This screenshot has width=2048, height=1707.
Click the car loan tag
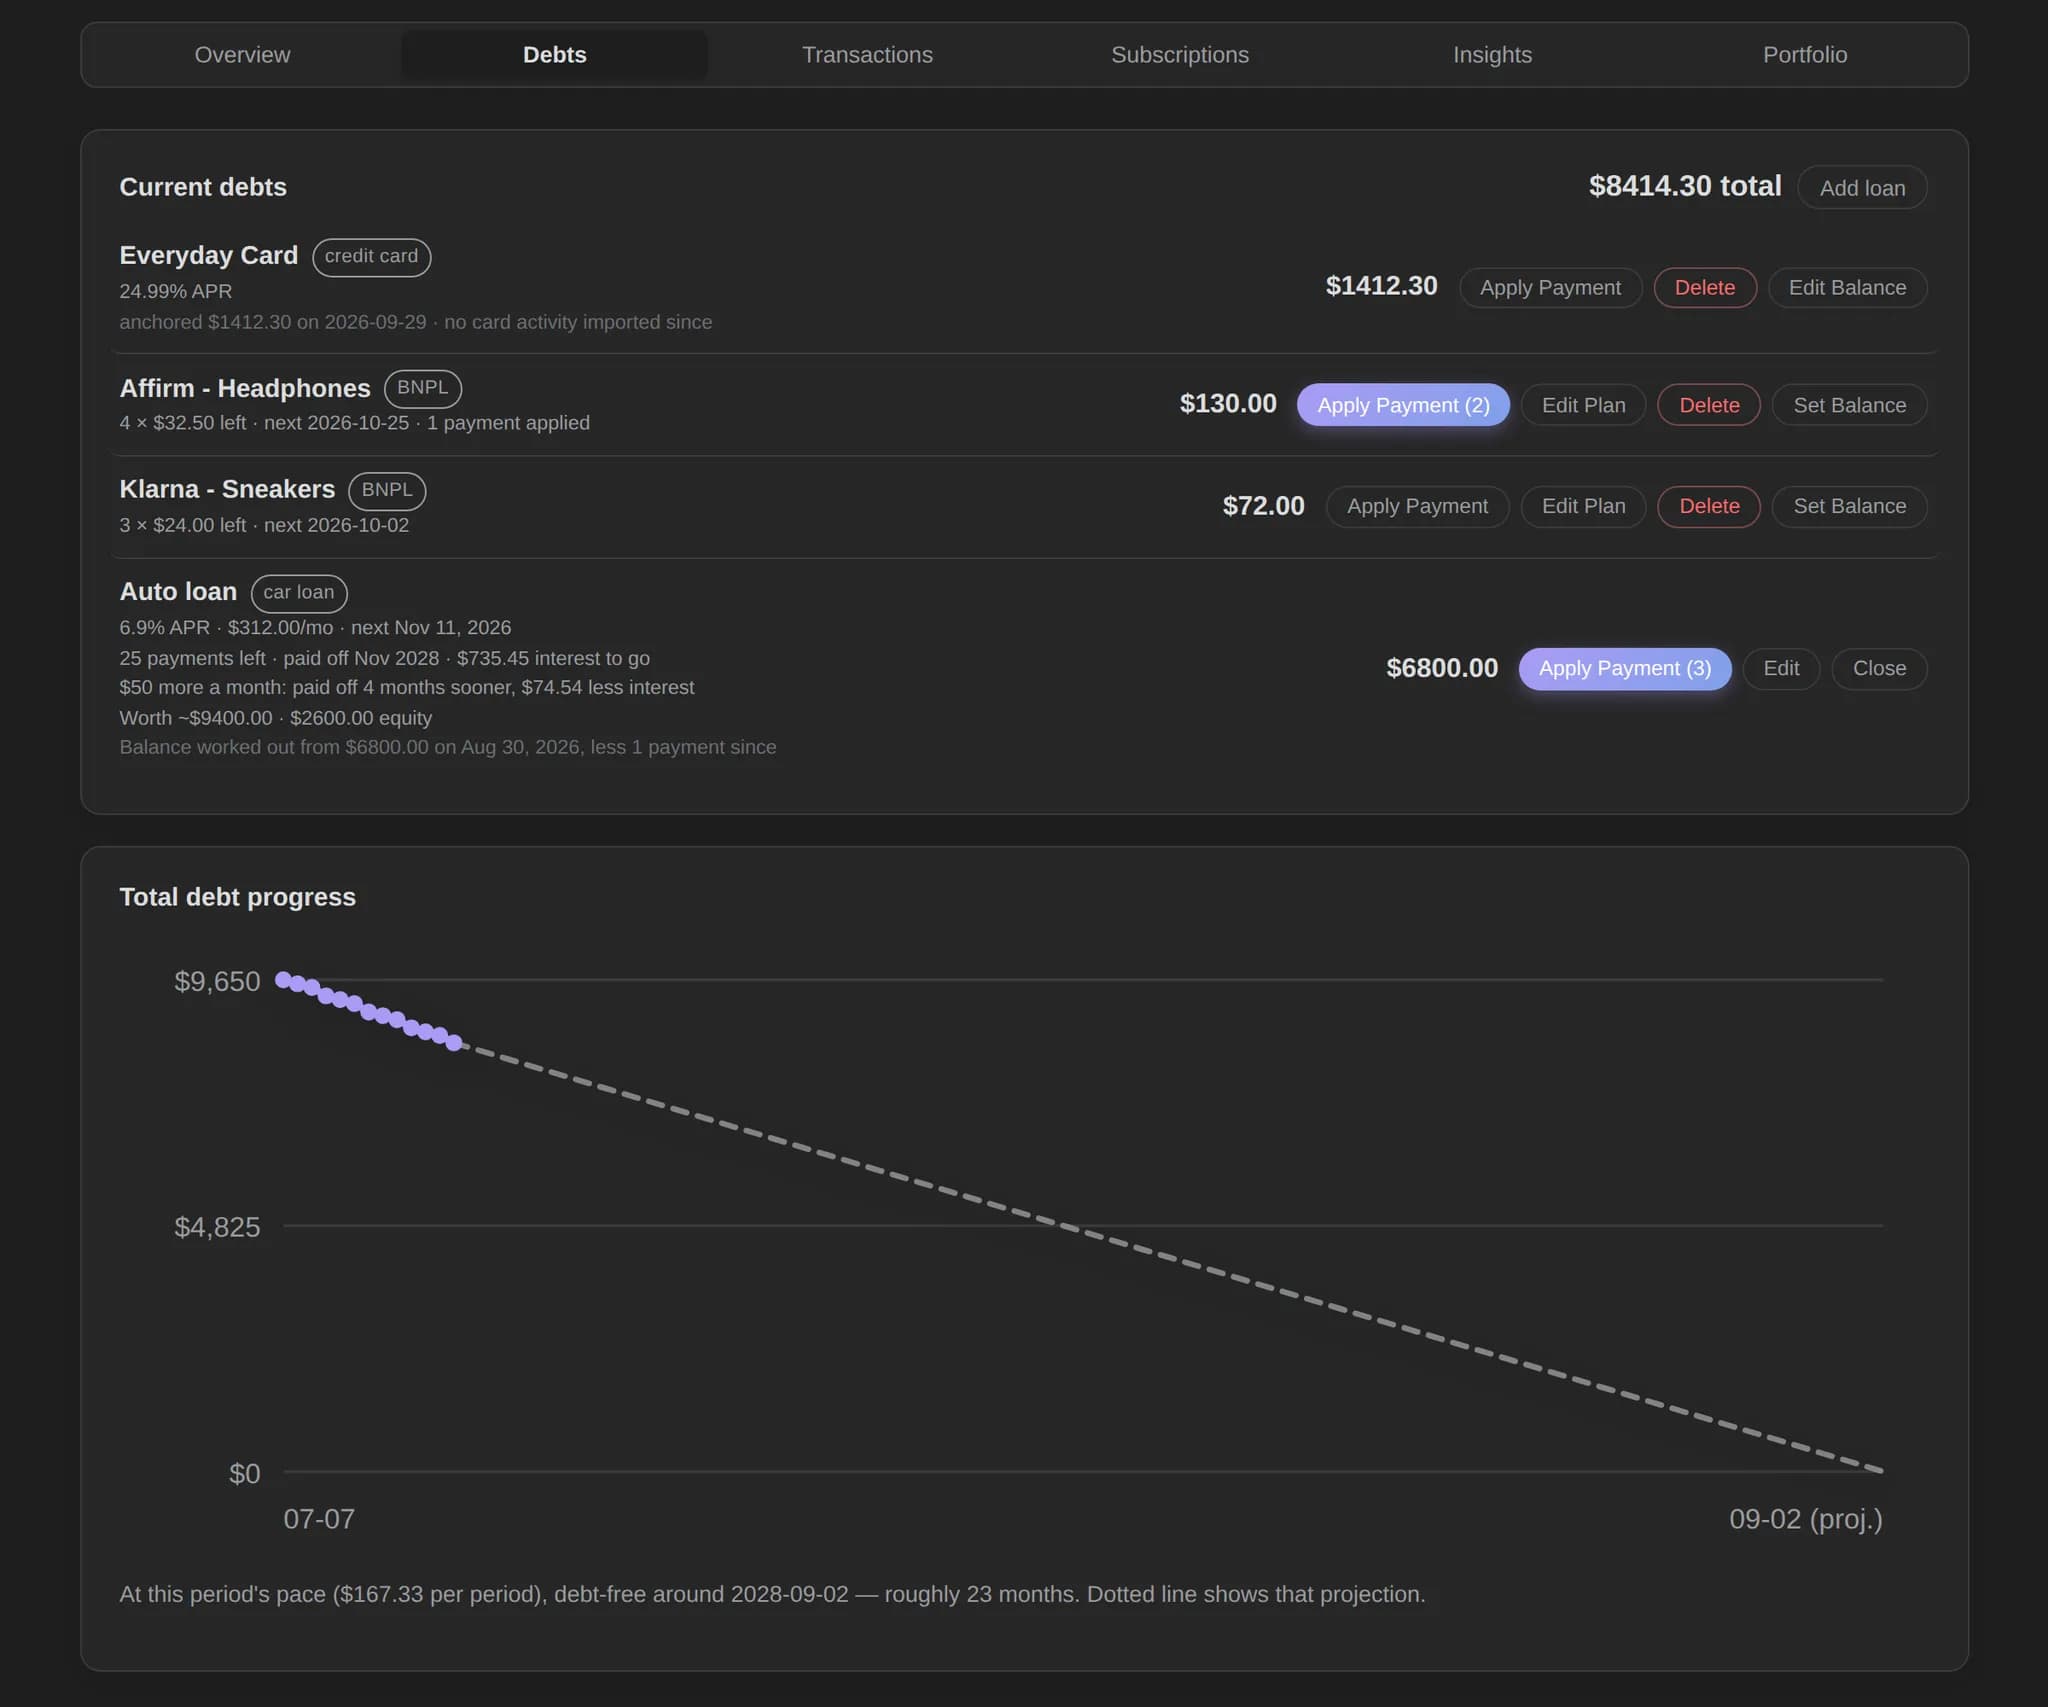298,593
